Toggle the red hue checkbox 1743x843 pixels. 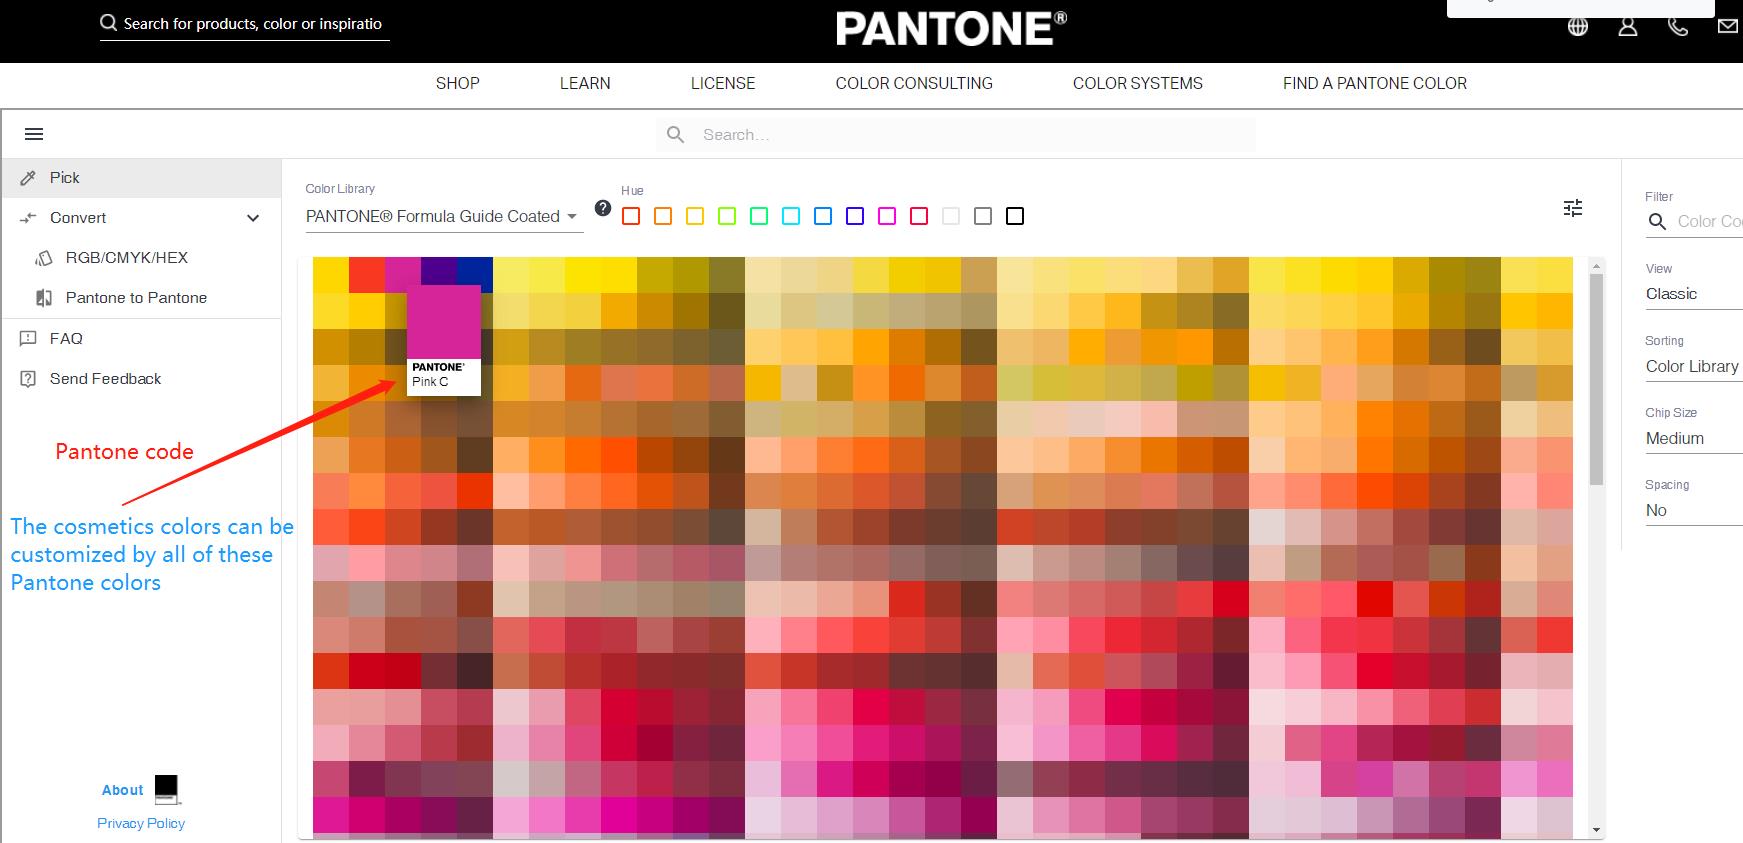tap(631, 216)
